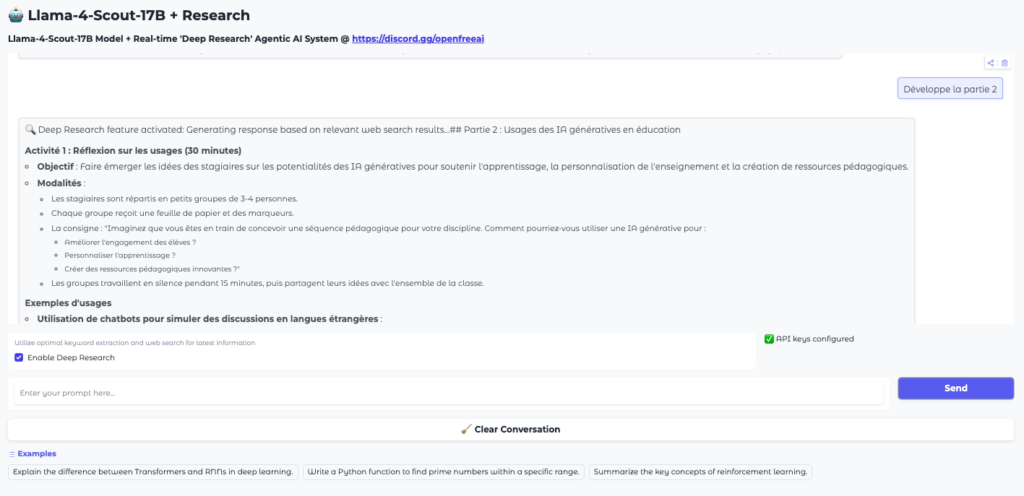Pick the reinforcement learning summary example

tap(700, 471)
